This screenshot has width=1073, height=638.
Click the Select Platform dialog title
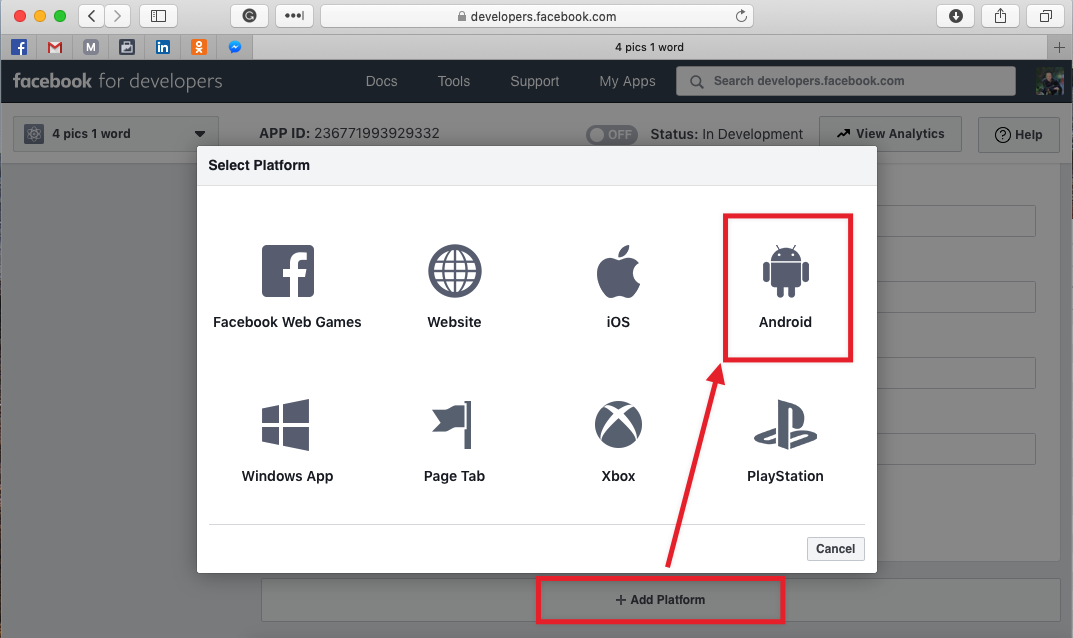click(x=259, y=165)
